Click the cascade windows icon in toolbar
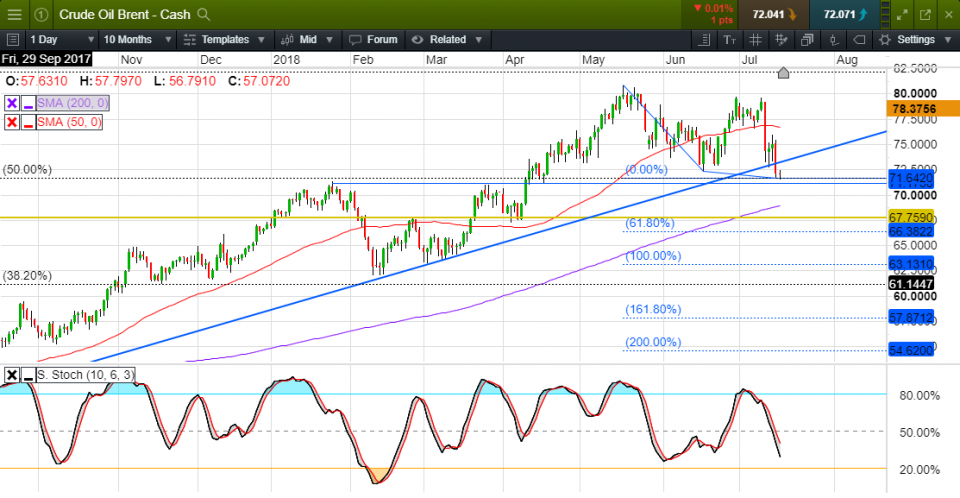The height and width of the screenshot is (498, 960). point(807,39)
